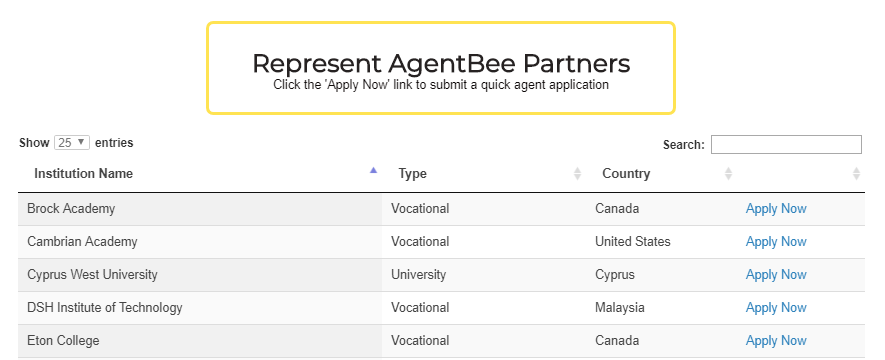Click the Type column header text
The image size is (885, 360).
pyautogui.click(x=412, y=174)
